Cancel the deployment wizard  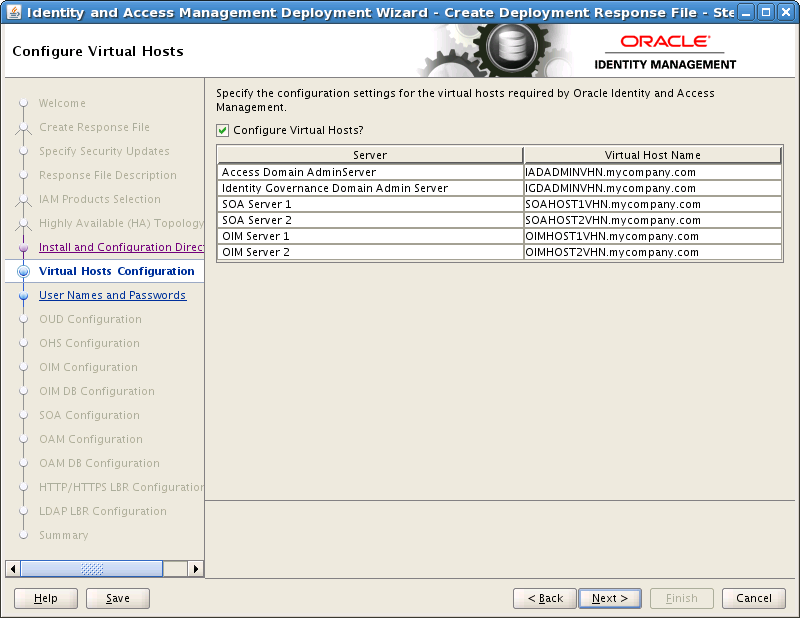(753, 599)
